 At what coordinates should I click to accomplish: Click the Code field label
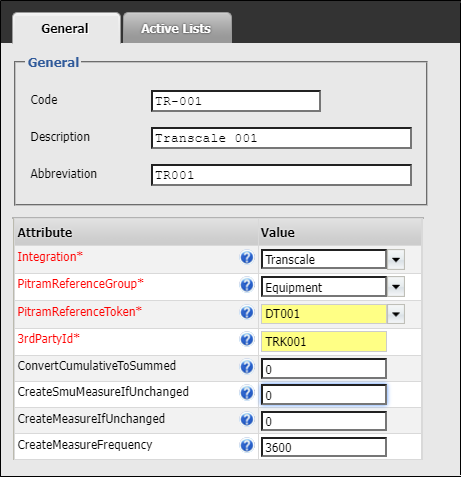pos(44,100)
